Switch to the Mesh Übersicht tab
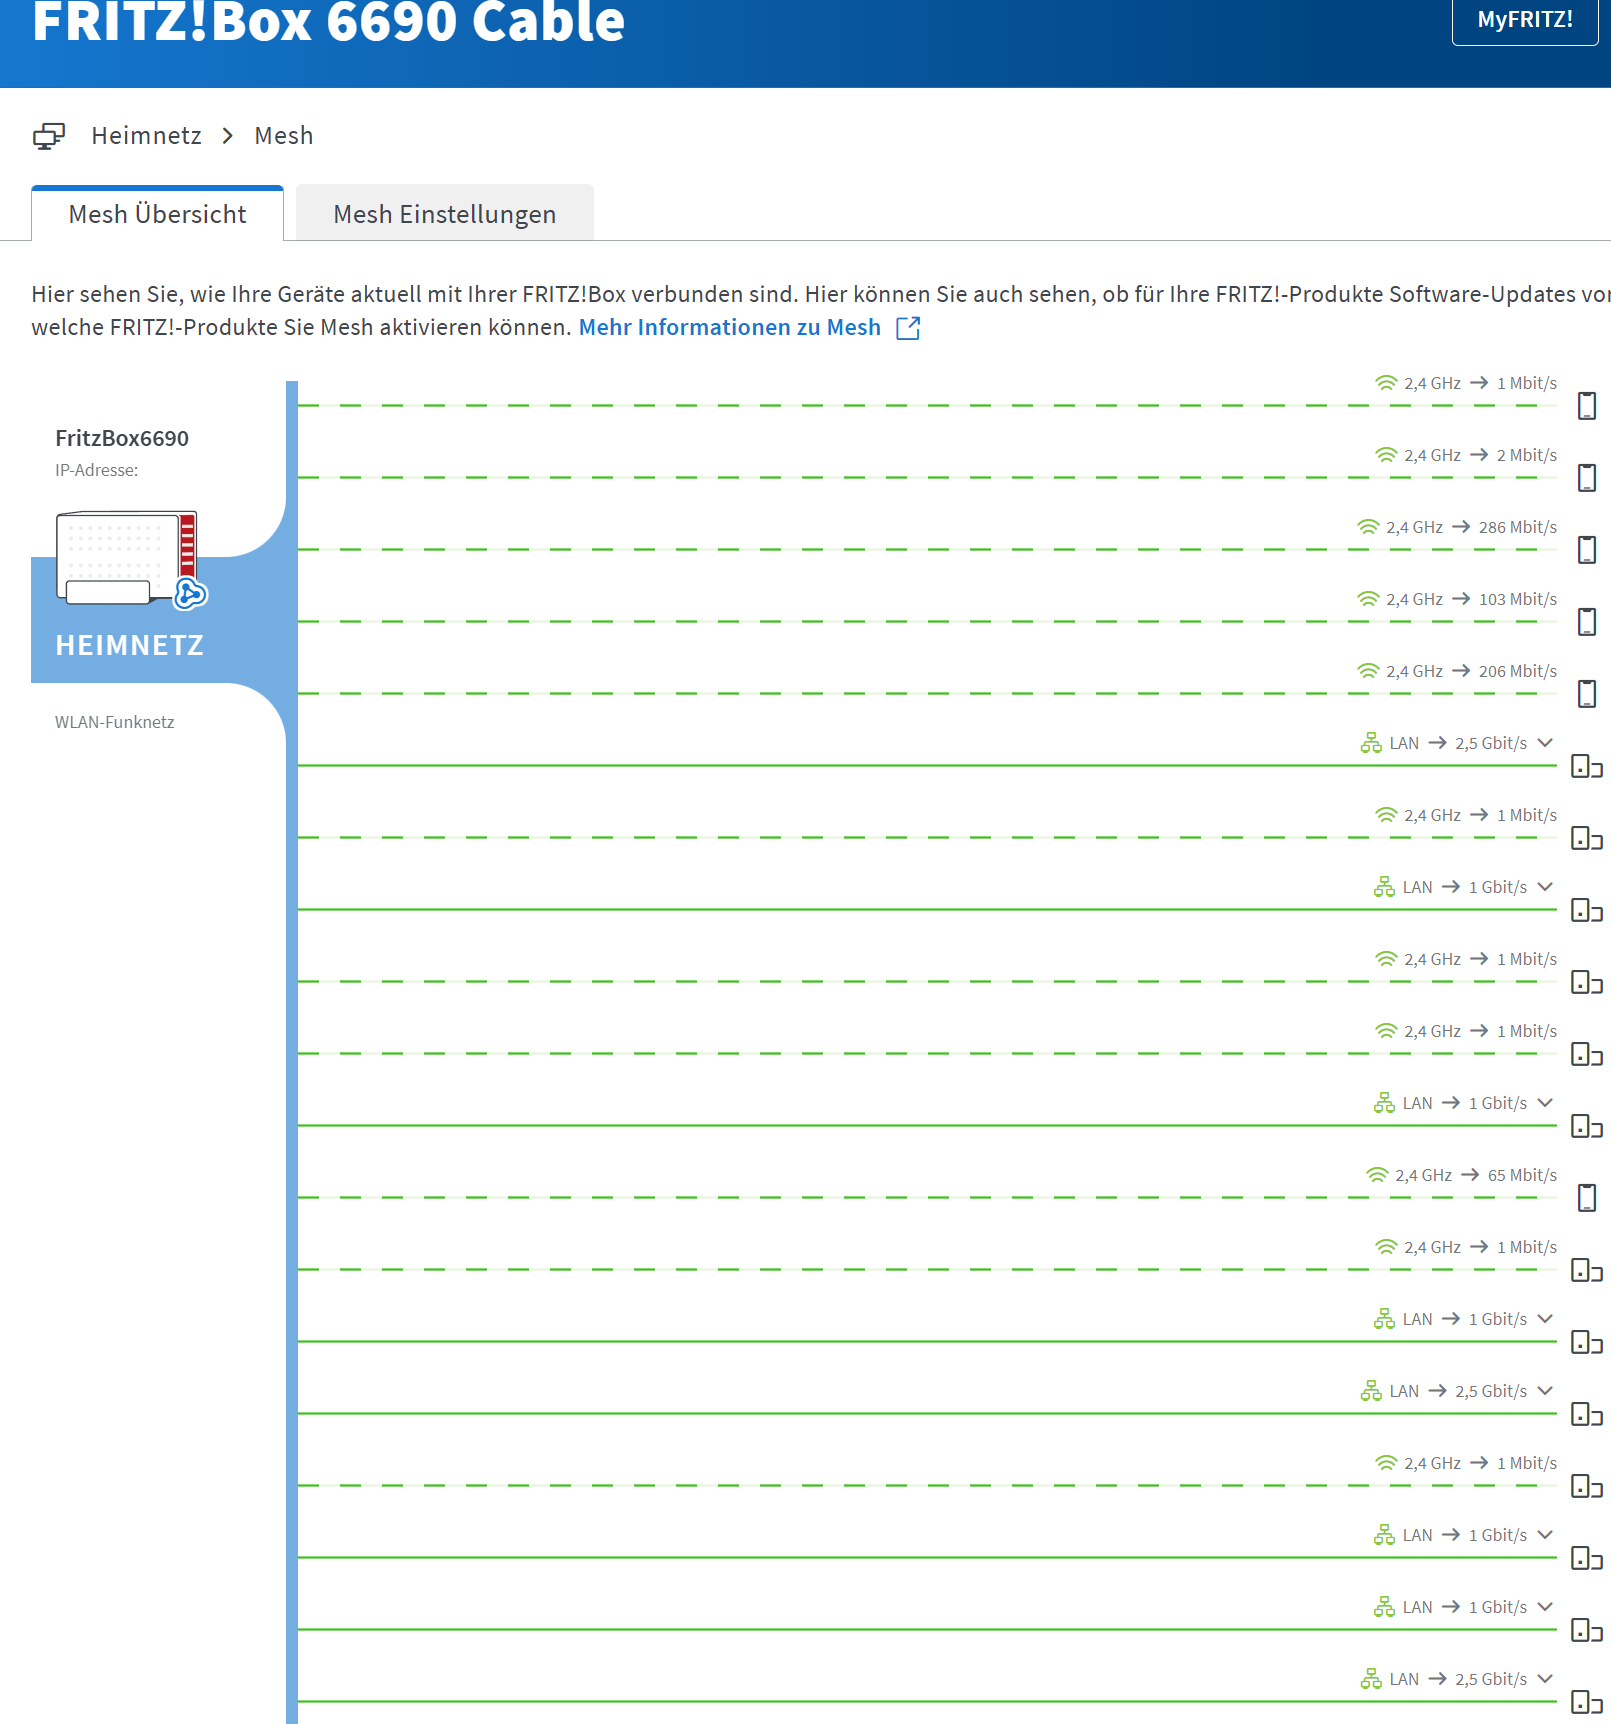Image resolution: width=1611 pixels, height=1724 pixels. (157, 214)
